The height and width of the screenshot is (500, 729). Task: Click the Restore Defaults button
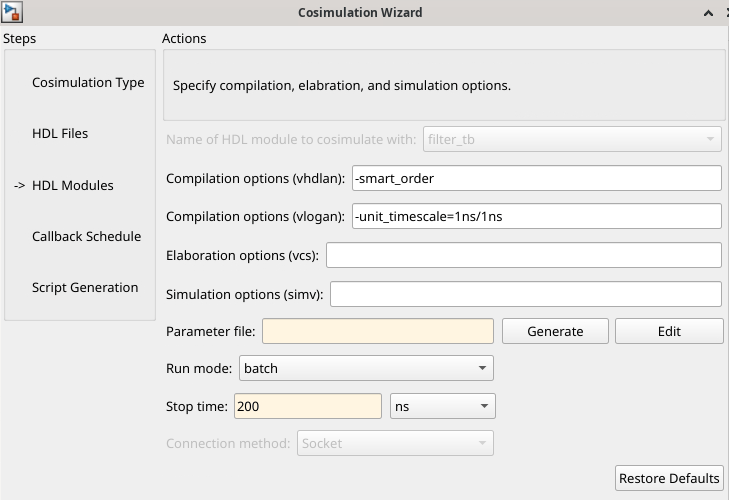[x=669, y=478]
